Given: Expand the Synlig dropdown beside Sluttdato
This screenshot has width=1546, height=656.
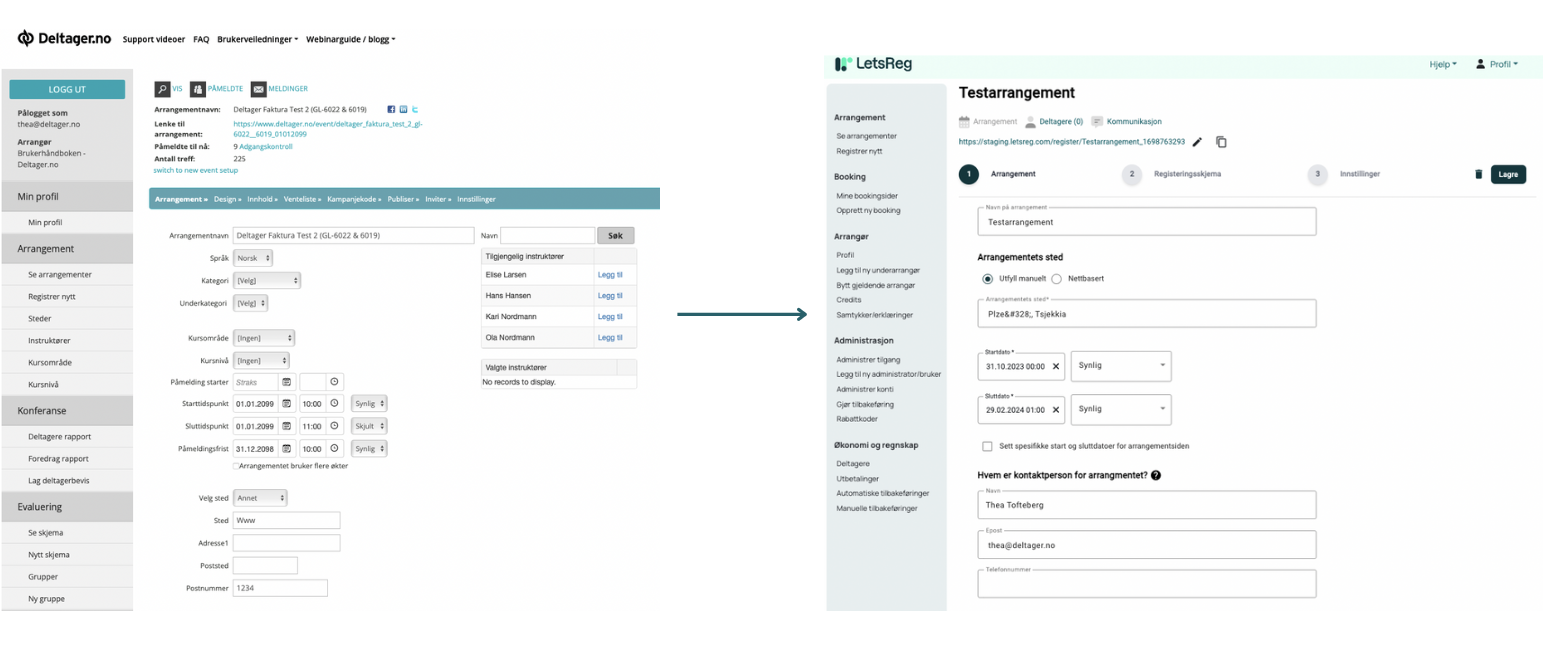Looking at the screenshot, I should 1120,409.
